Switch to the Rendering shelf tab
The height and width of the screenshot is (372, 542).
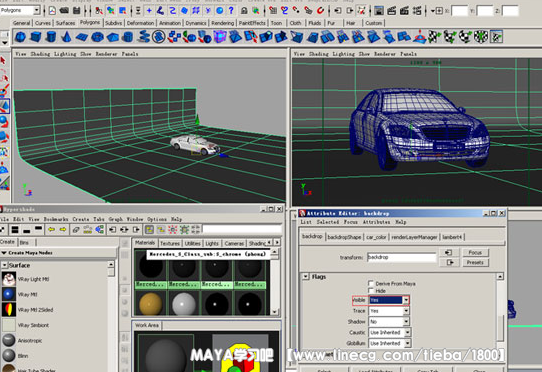(222, 23)
